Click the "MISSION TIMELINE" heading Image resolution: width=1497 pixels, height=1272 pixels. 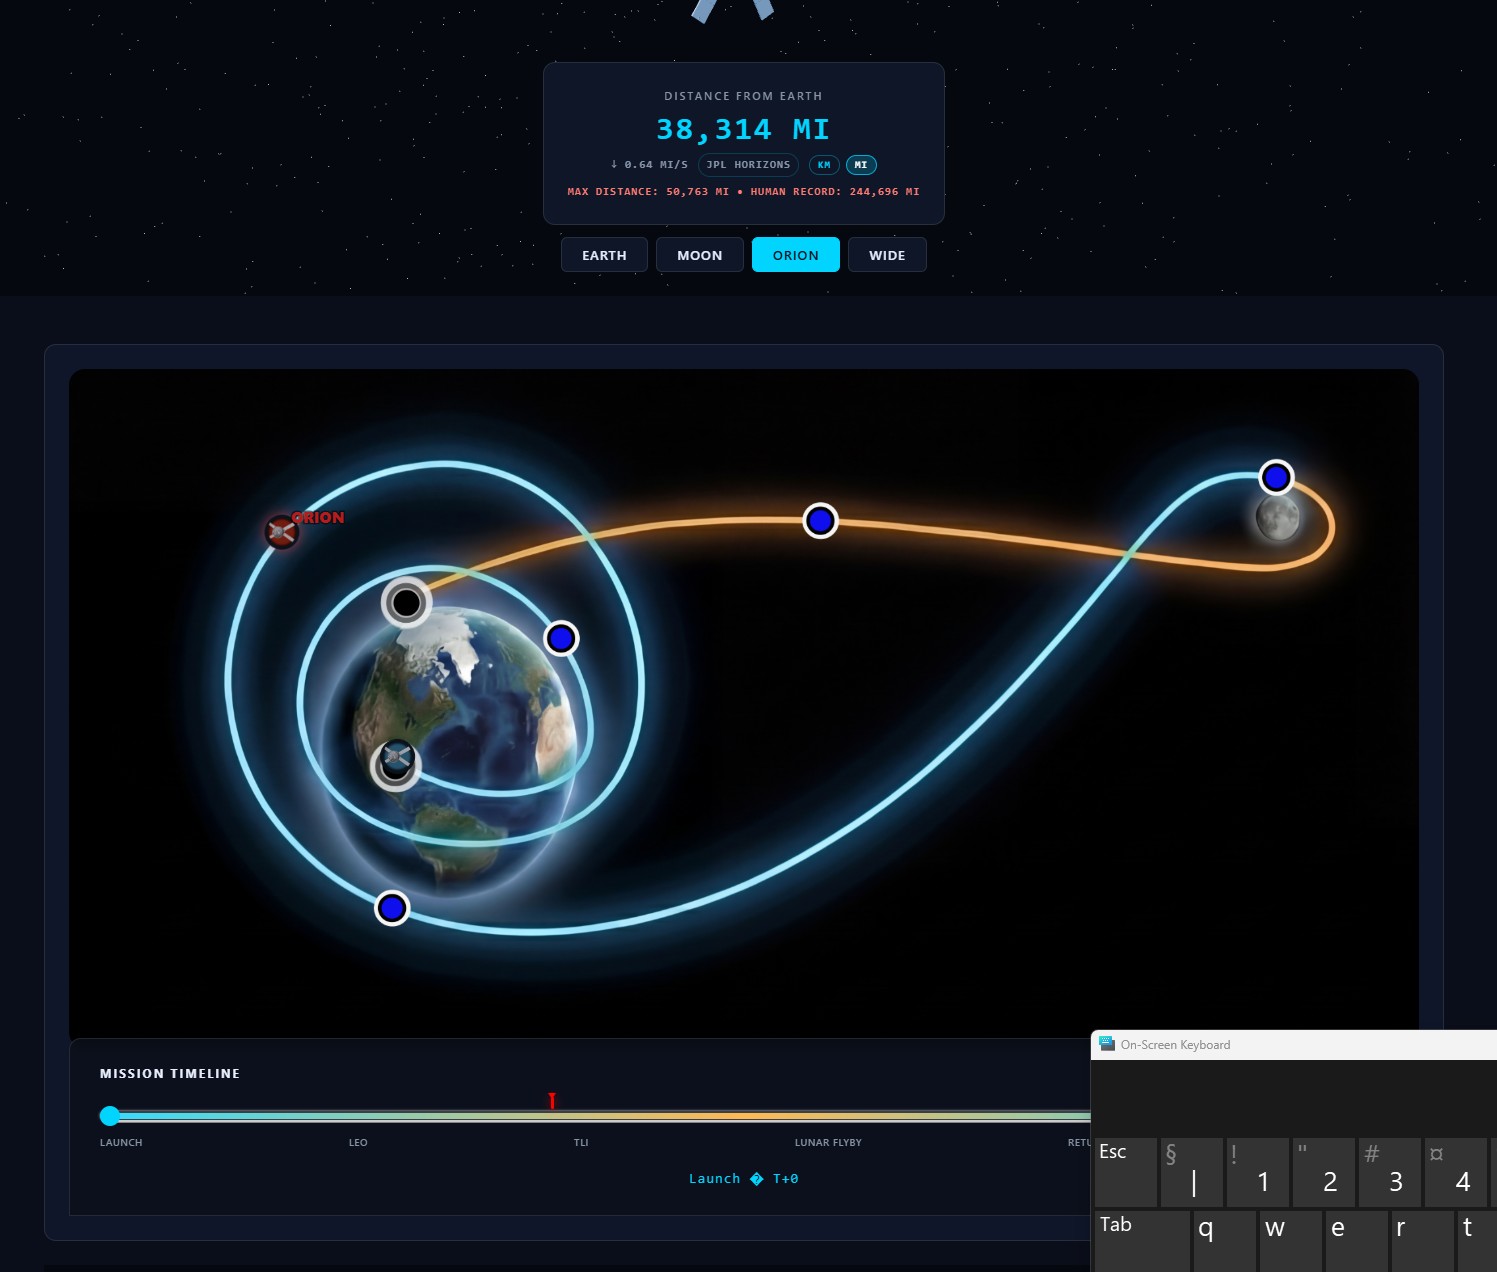[170, 1074]
